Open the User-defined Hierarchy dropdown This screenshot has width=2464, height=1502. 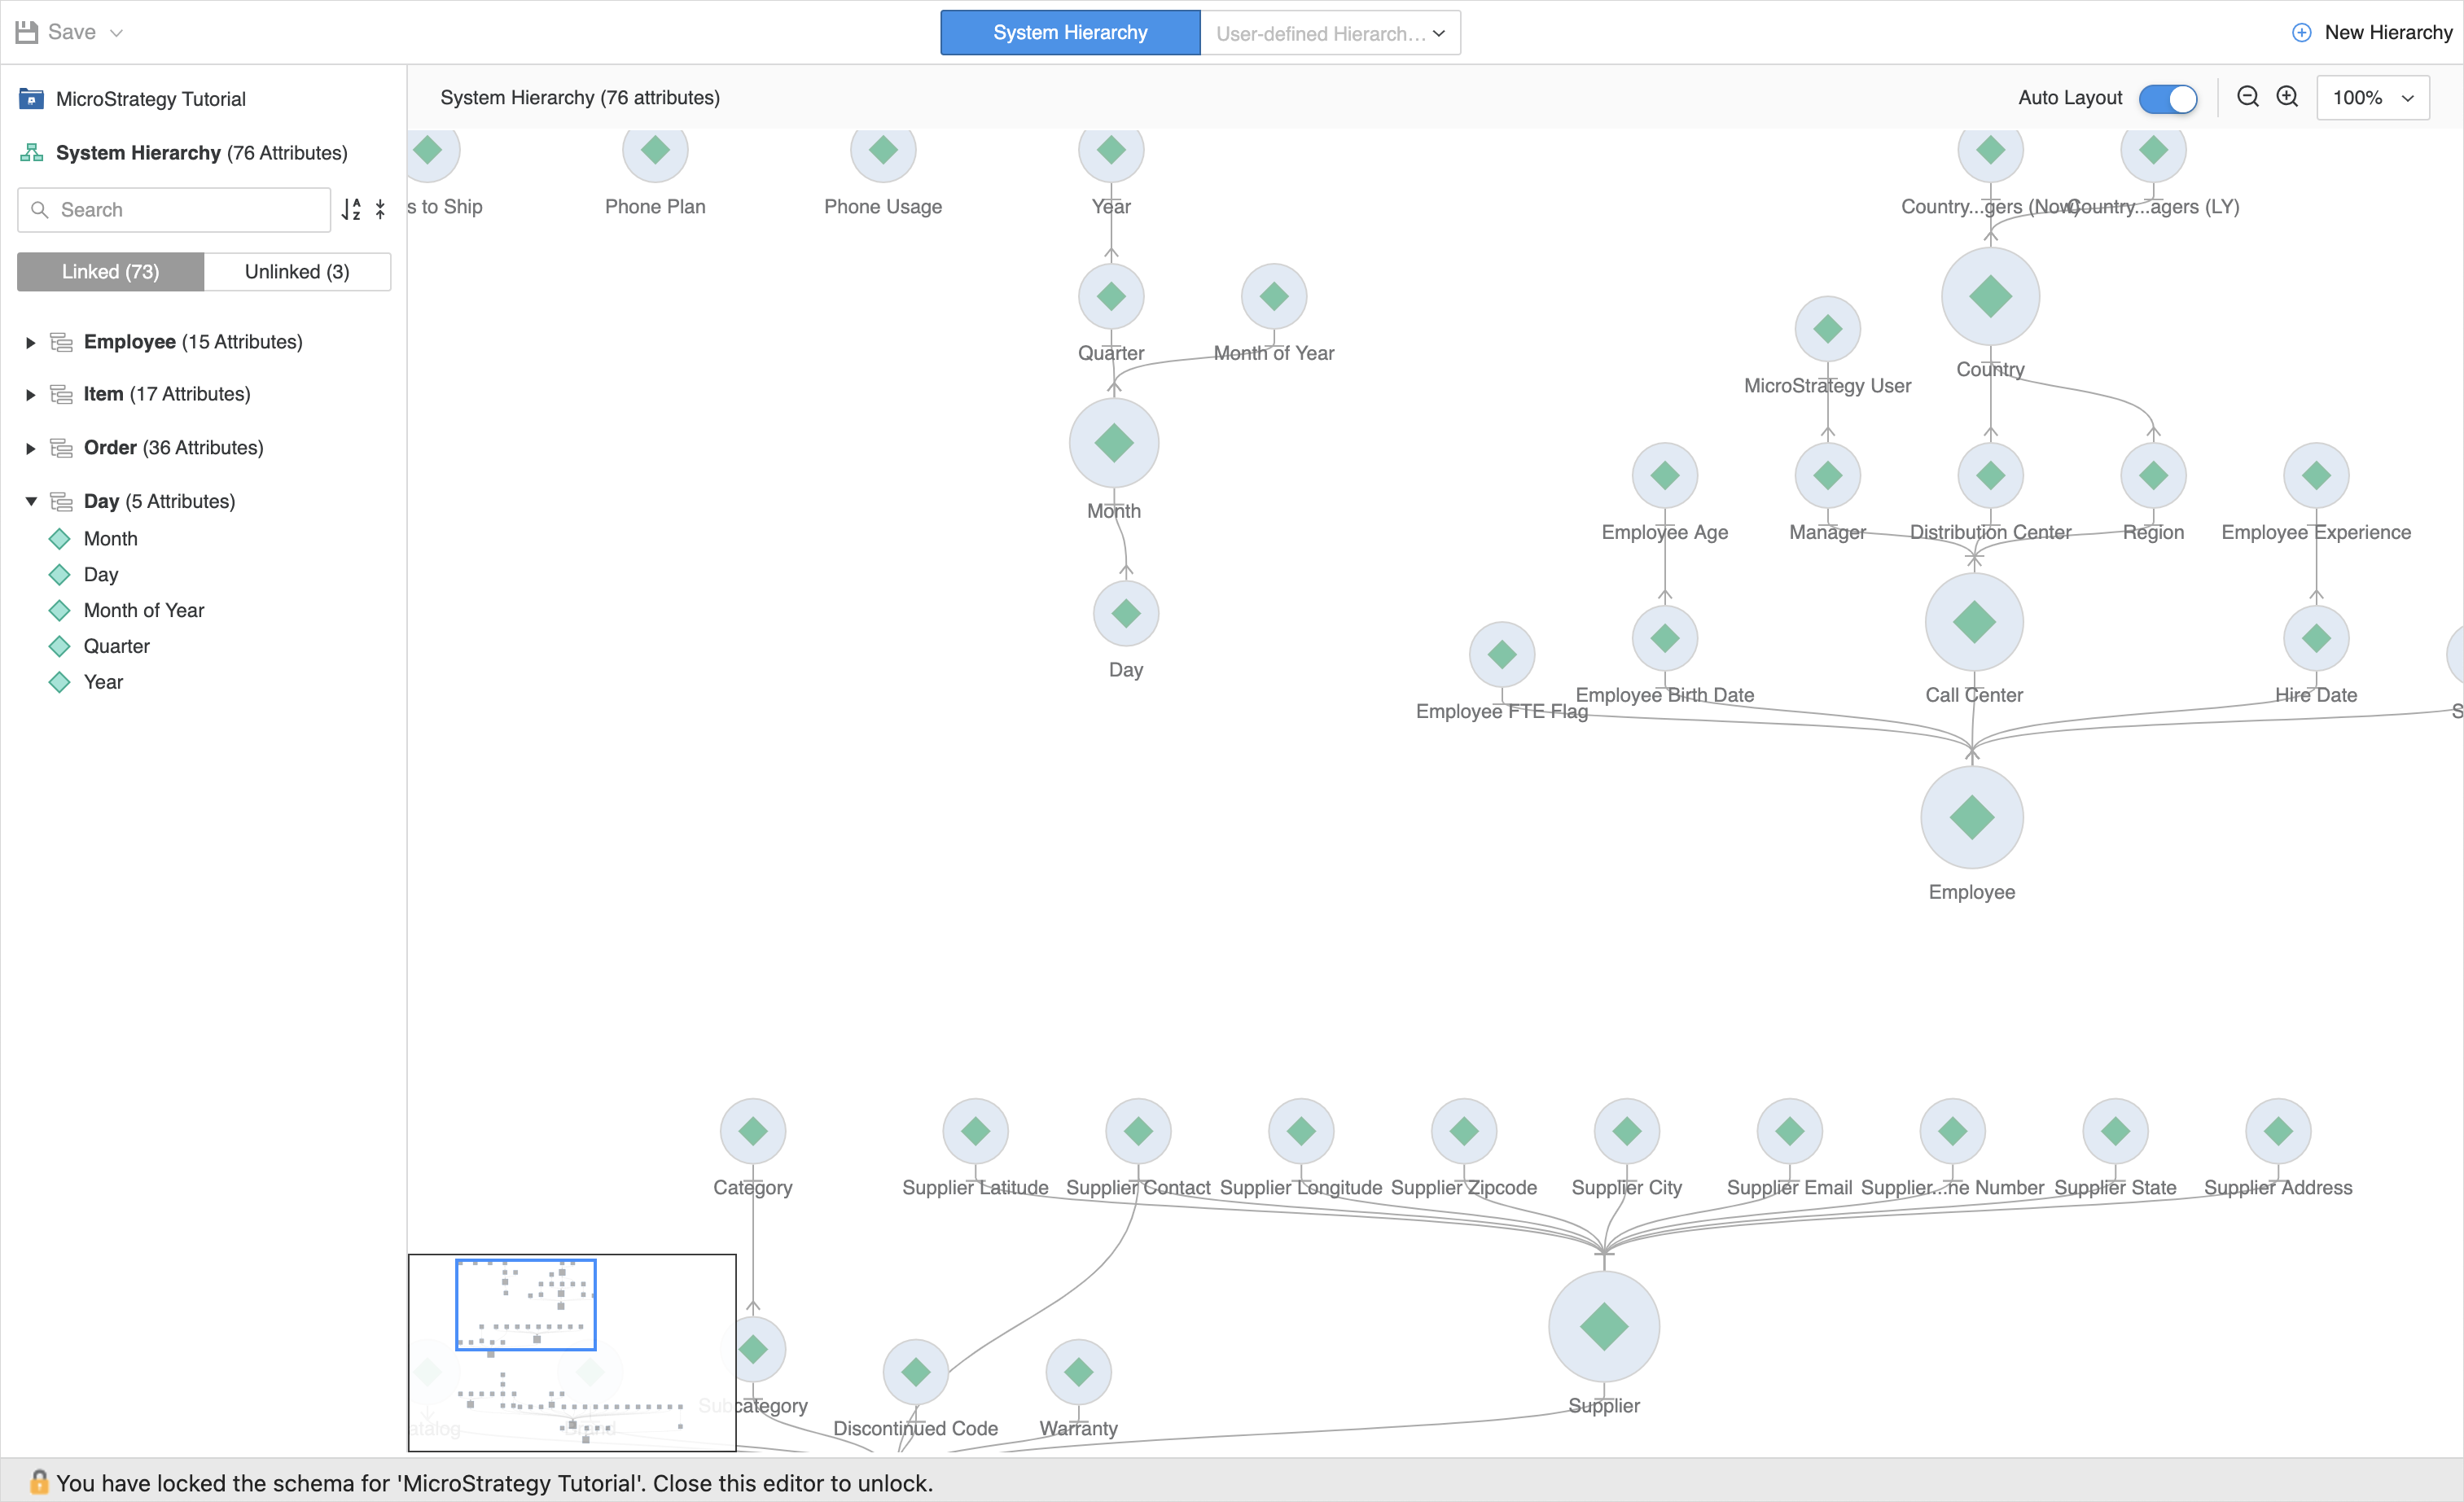[1330, 33]
